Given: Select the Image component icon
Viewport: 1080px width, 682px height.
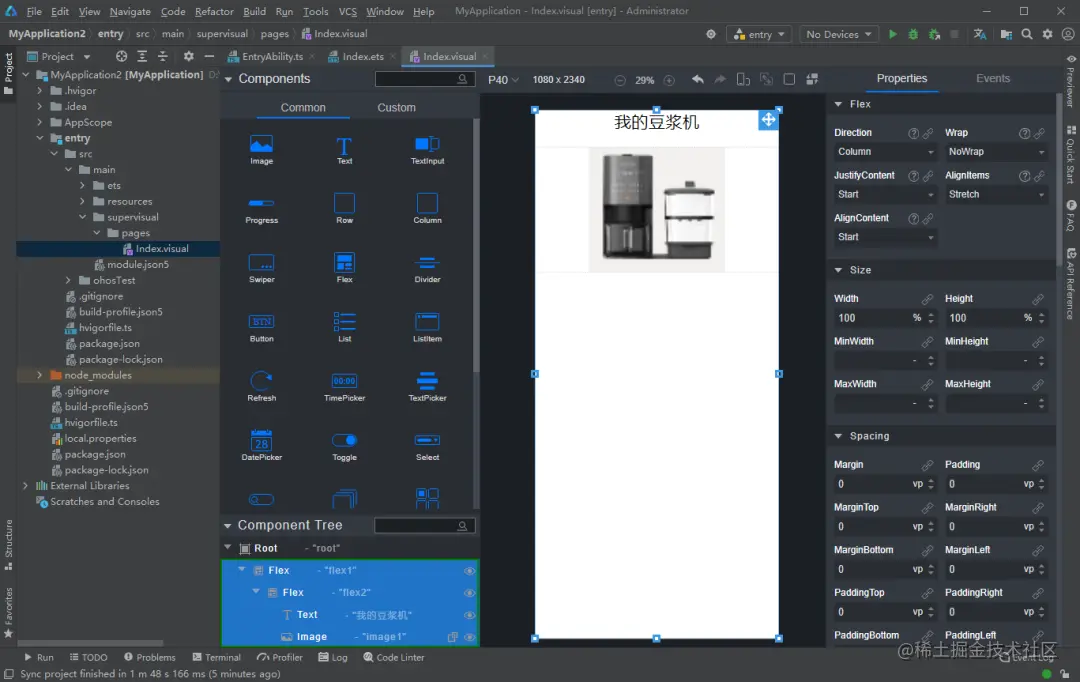Looking at the screenshot, I should (261, 145).
